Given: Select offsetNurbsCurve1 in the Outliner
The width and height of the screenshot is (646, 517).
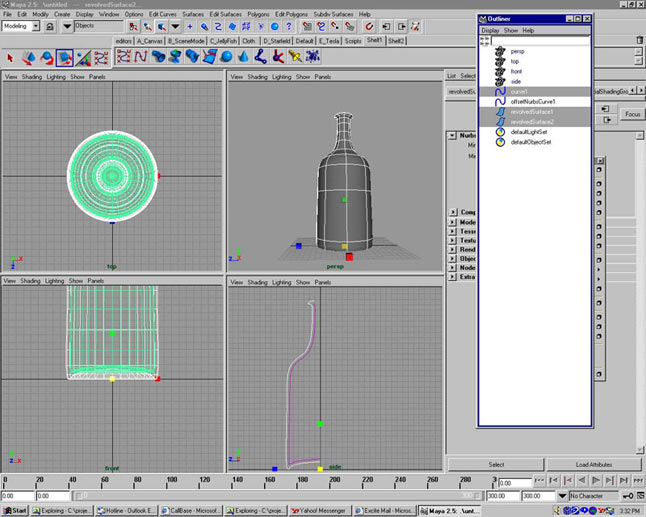Looking at the screenshot, I should 535,101.
